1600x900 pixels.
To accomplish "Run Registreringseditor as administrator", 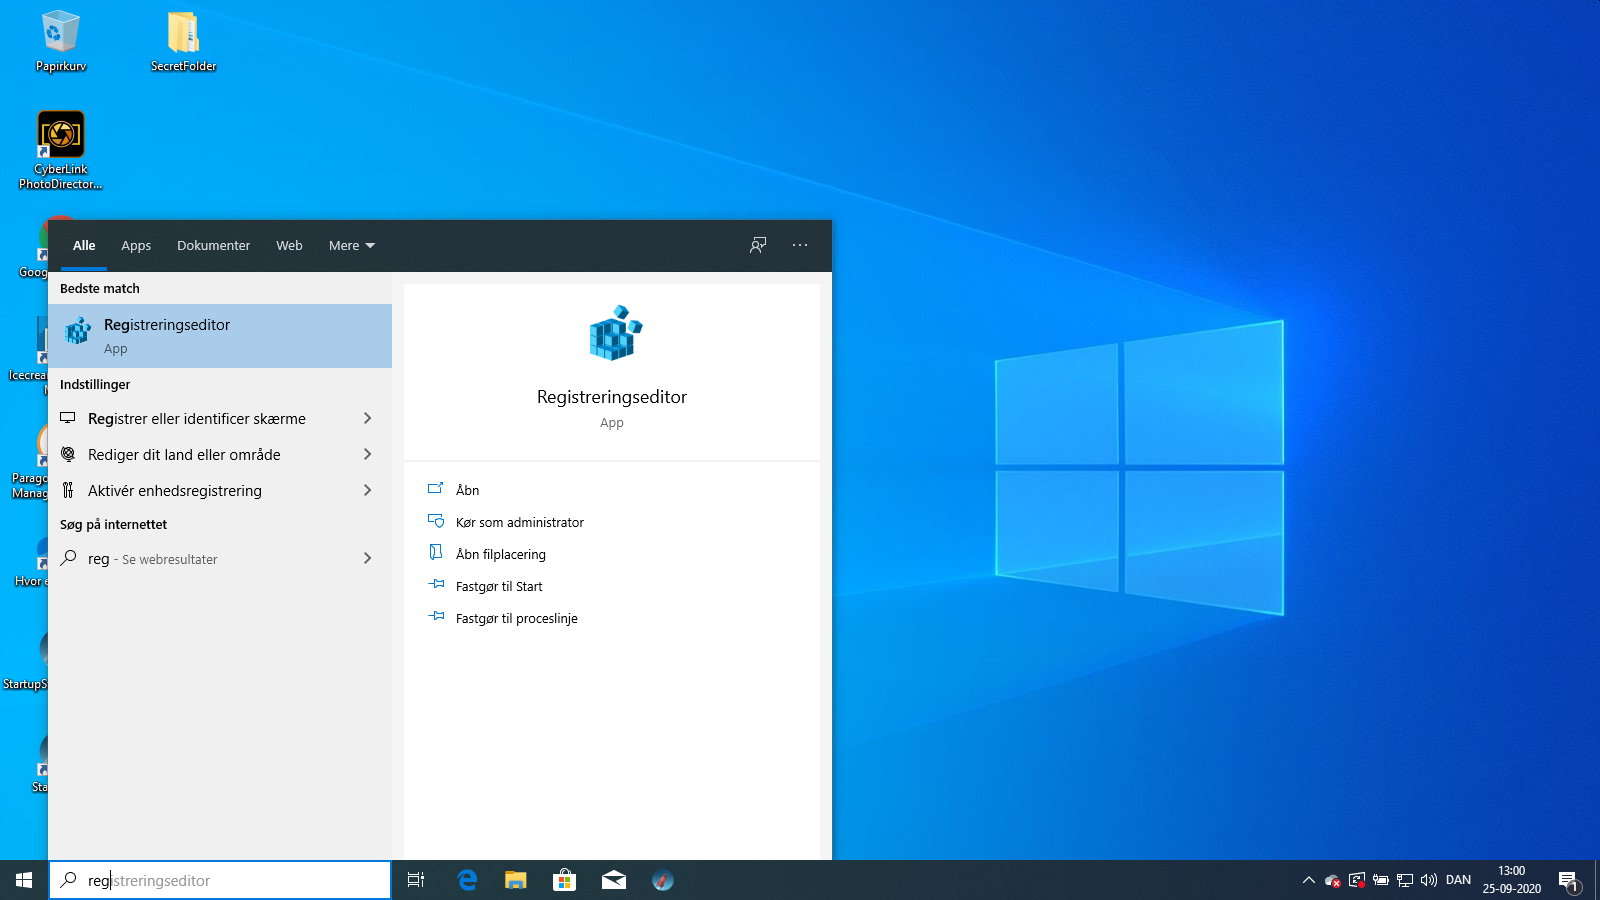I will click(519, 521).
